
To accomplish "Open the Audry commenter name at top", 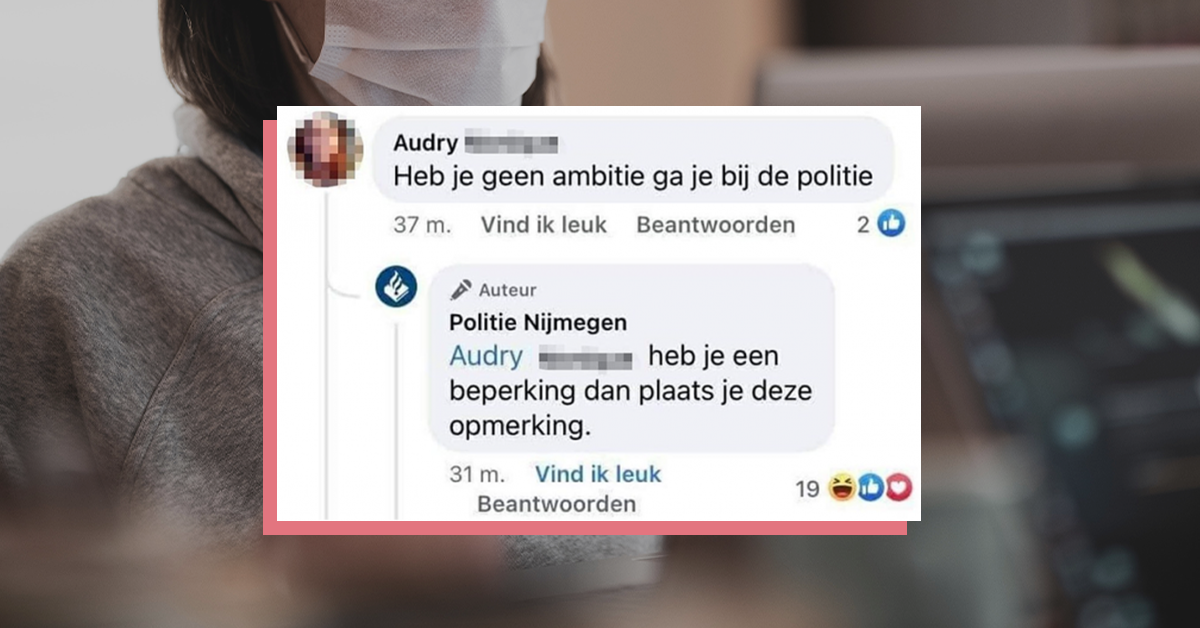I will (425, 144).
